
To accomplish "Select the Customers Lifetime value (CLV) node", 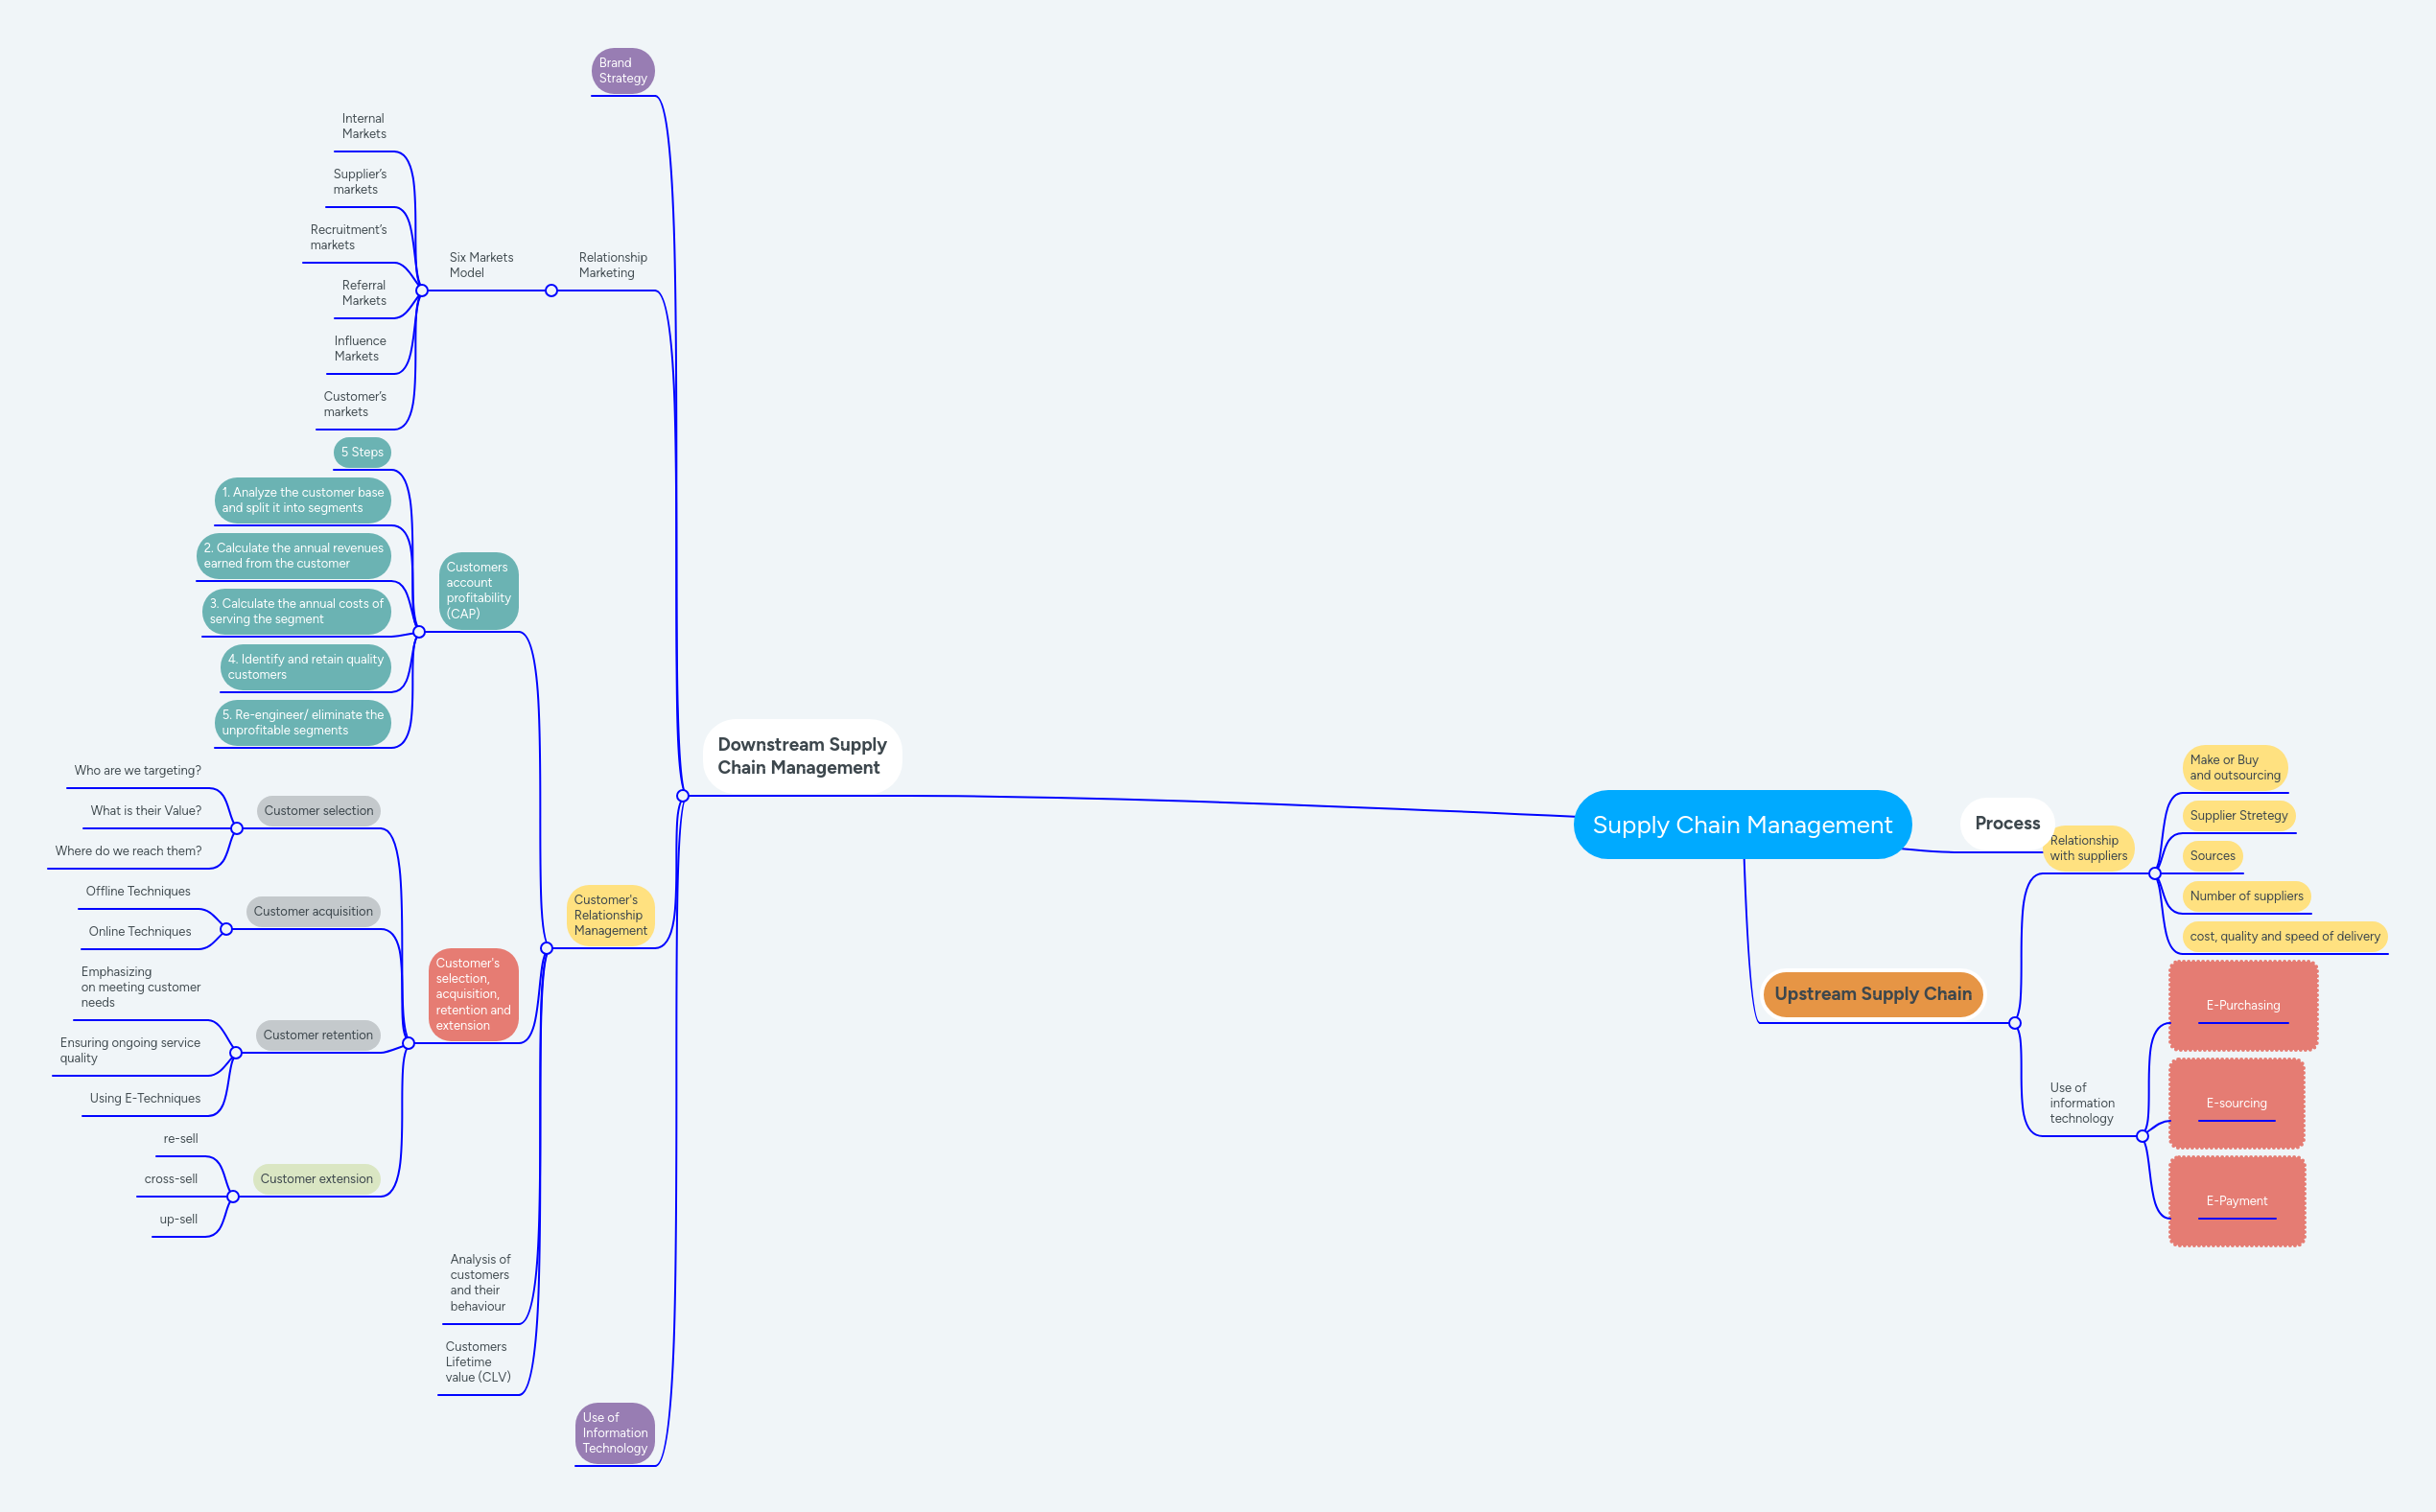I will (x=478, y=1361).
